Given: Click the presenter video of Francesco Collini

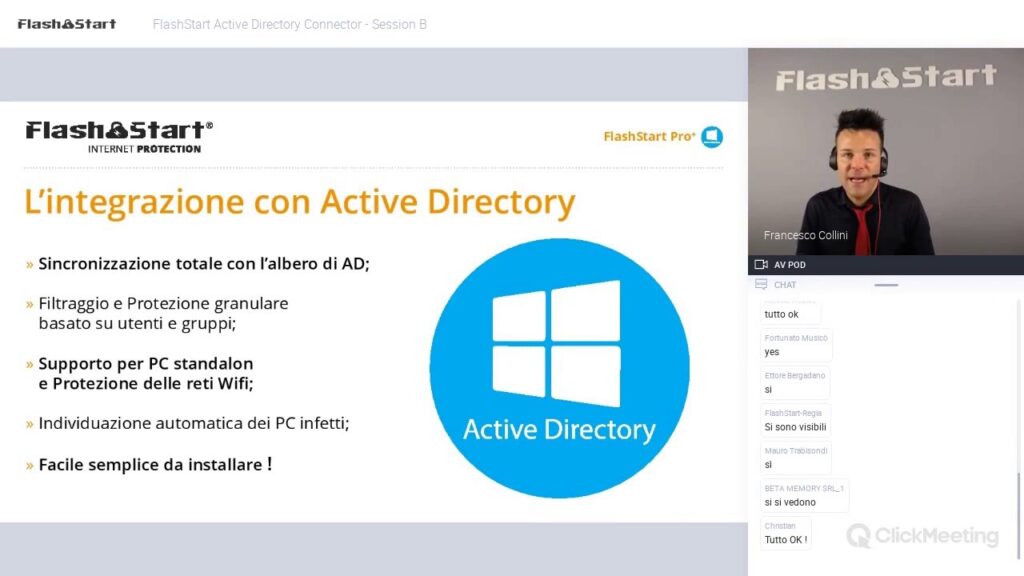Looking at the screenshot, I should [x=886, y=152].
